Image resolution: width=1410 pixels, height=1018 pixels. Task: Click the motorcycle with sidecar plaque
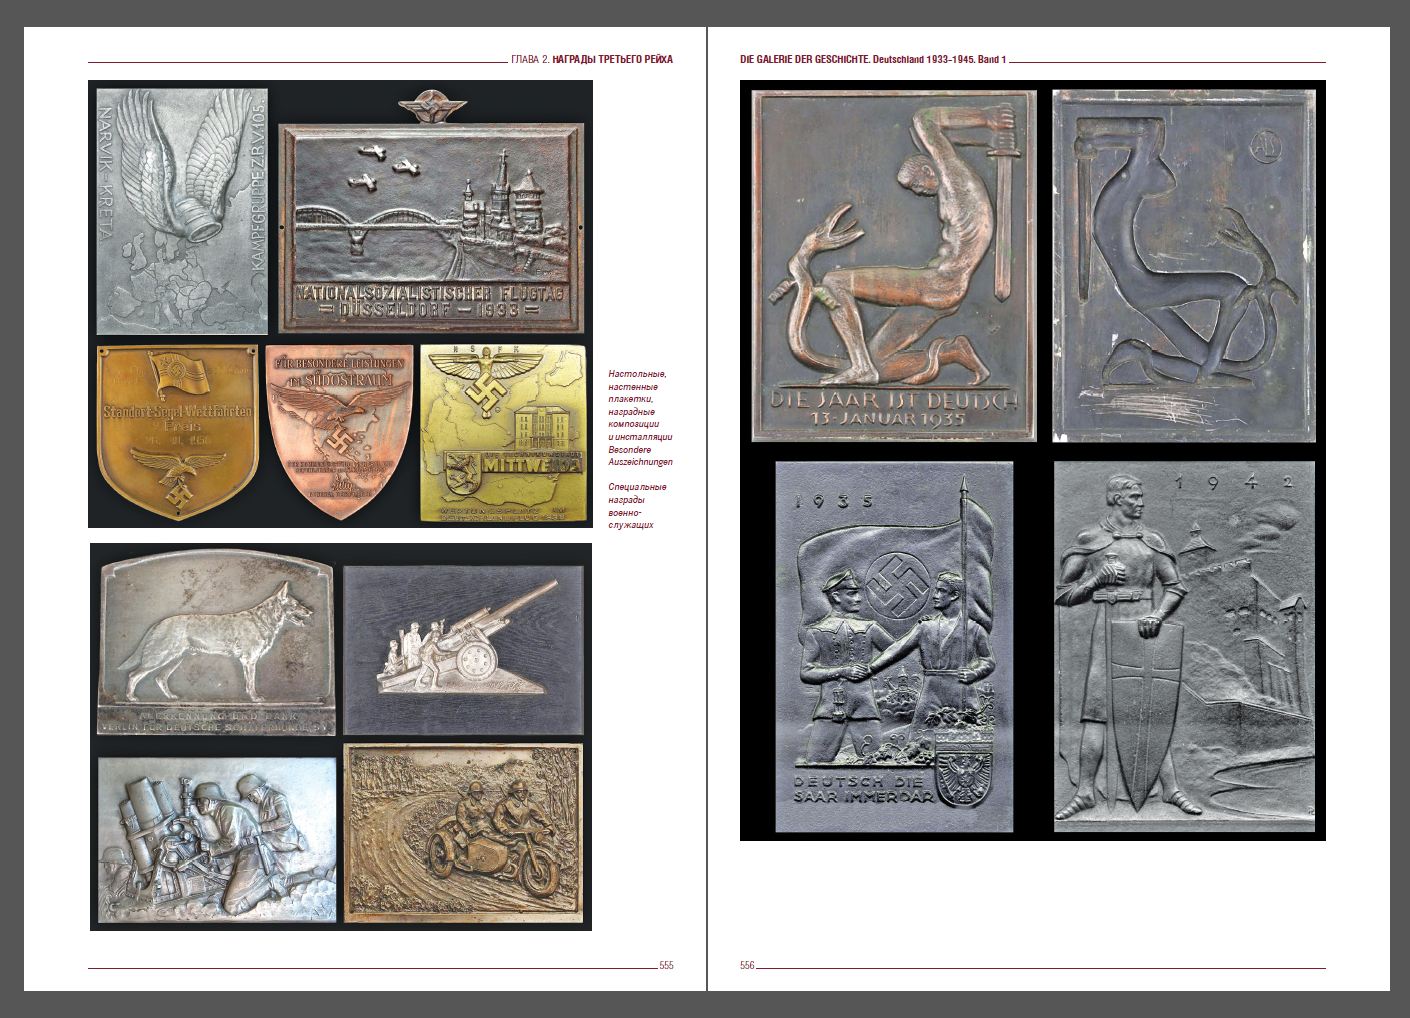tap(463, 832)
